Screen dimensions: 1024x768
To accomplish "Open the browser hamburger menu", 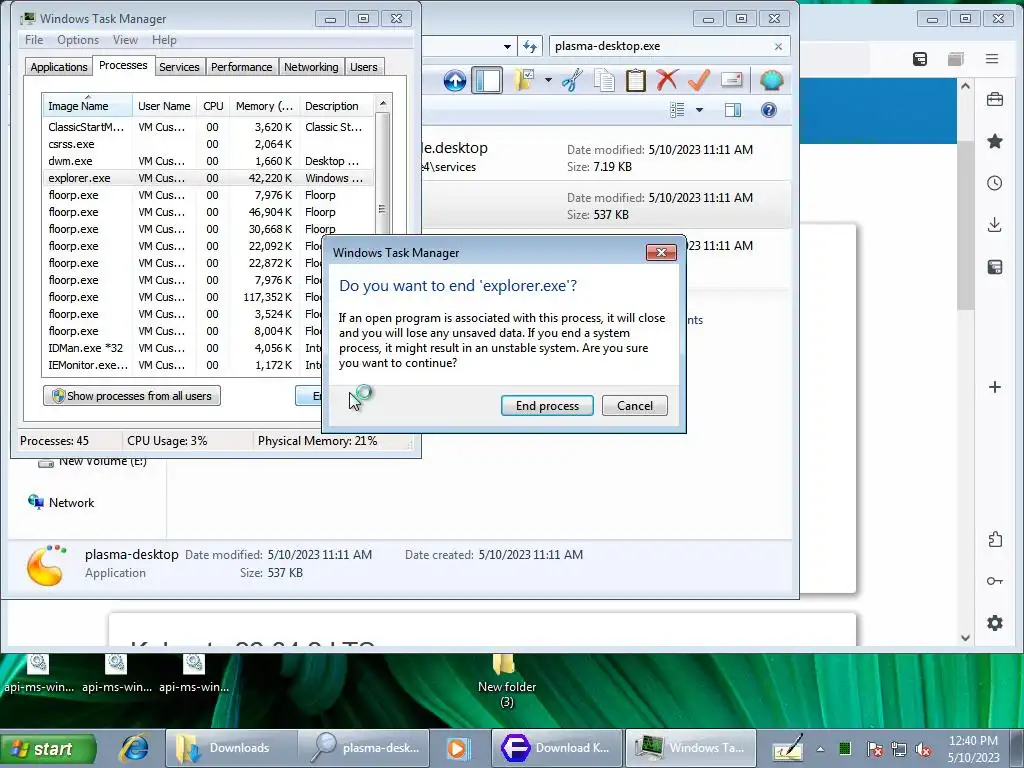I will 992,59.
